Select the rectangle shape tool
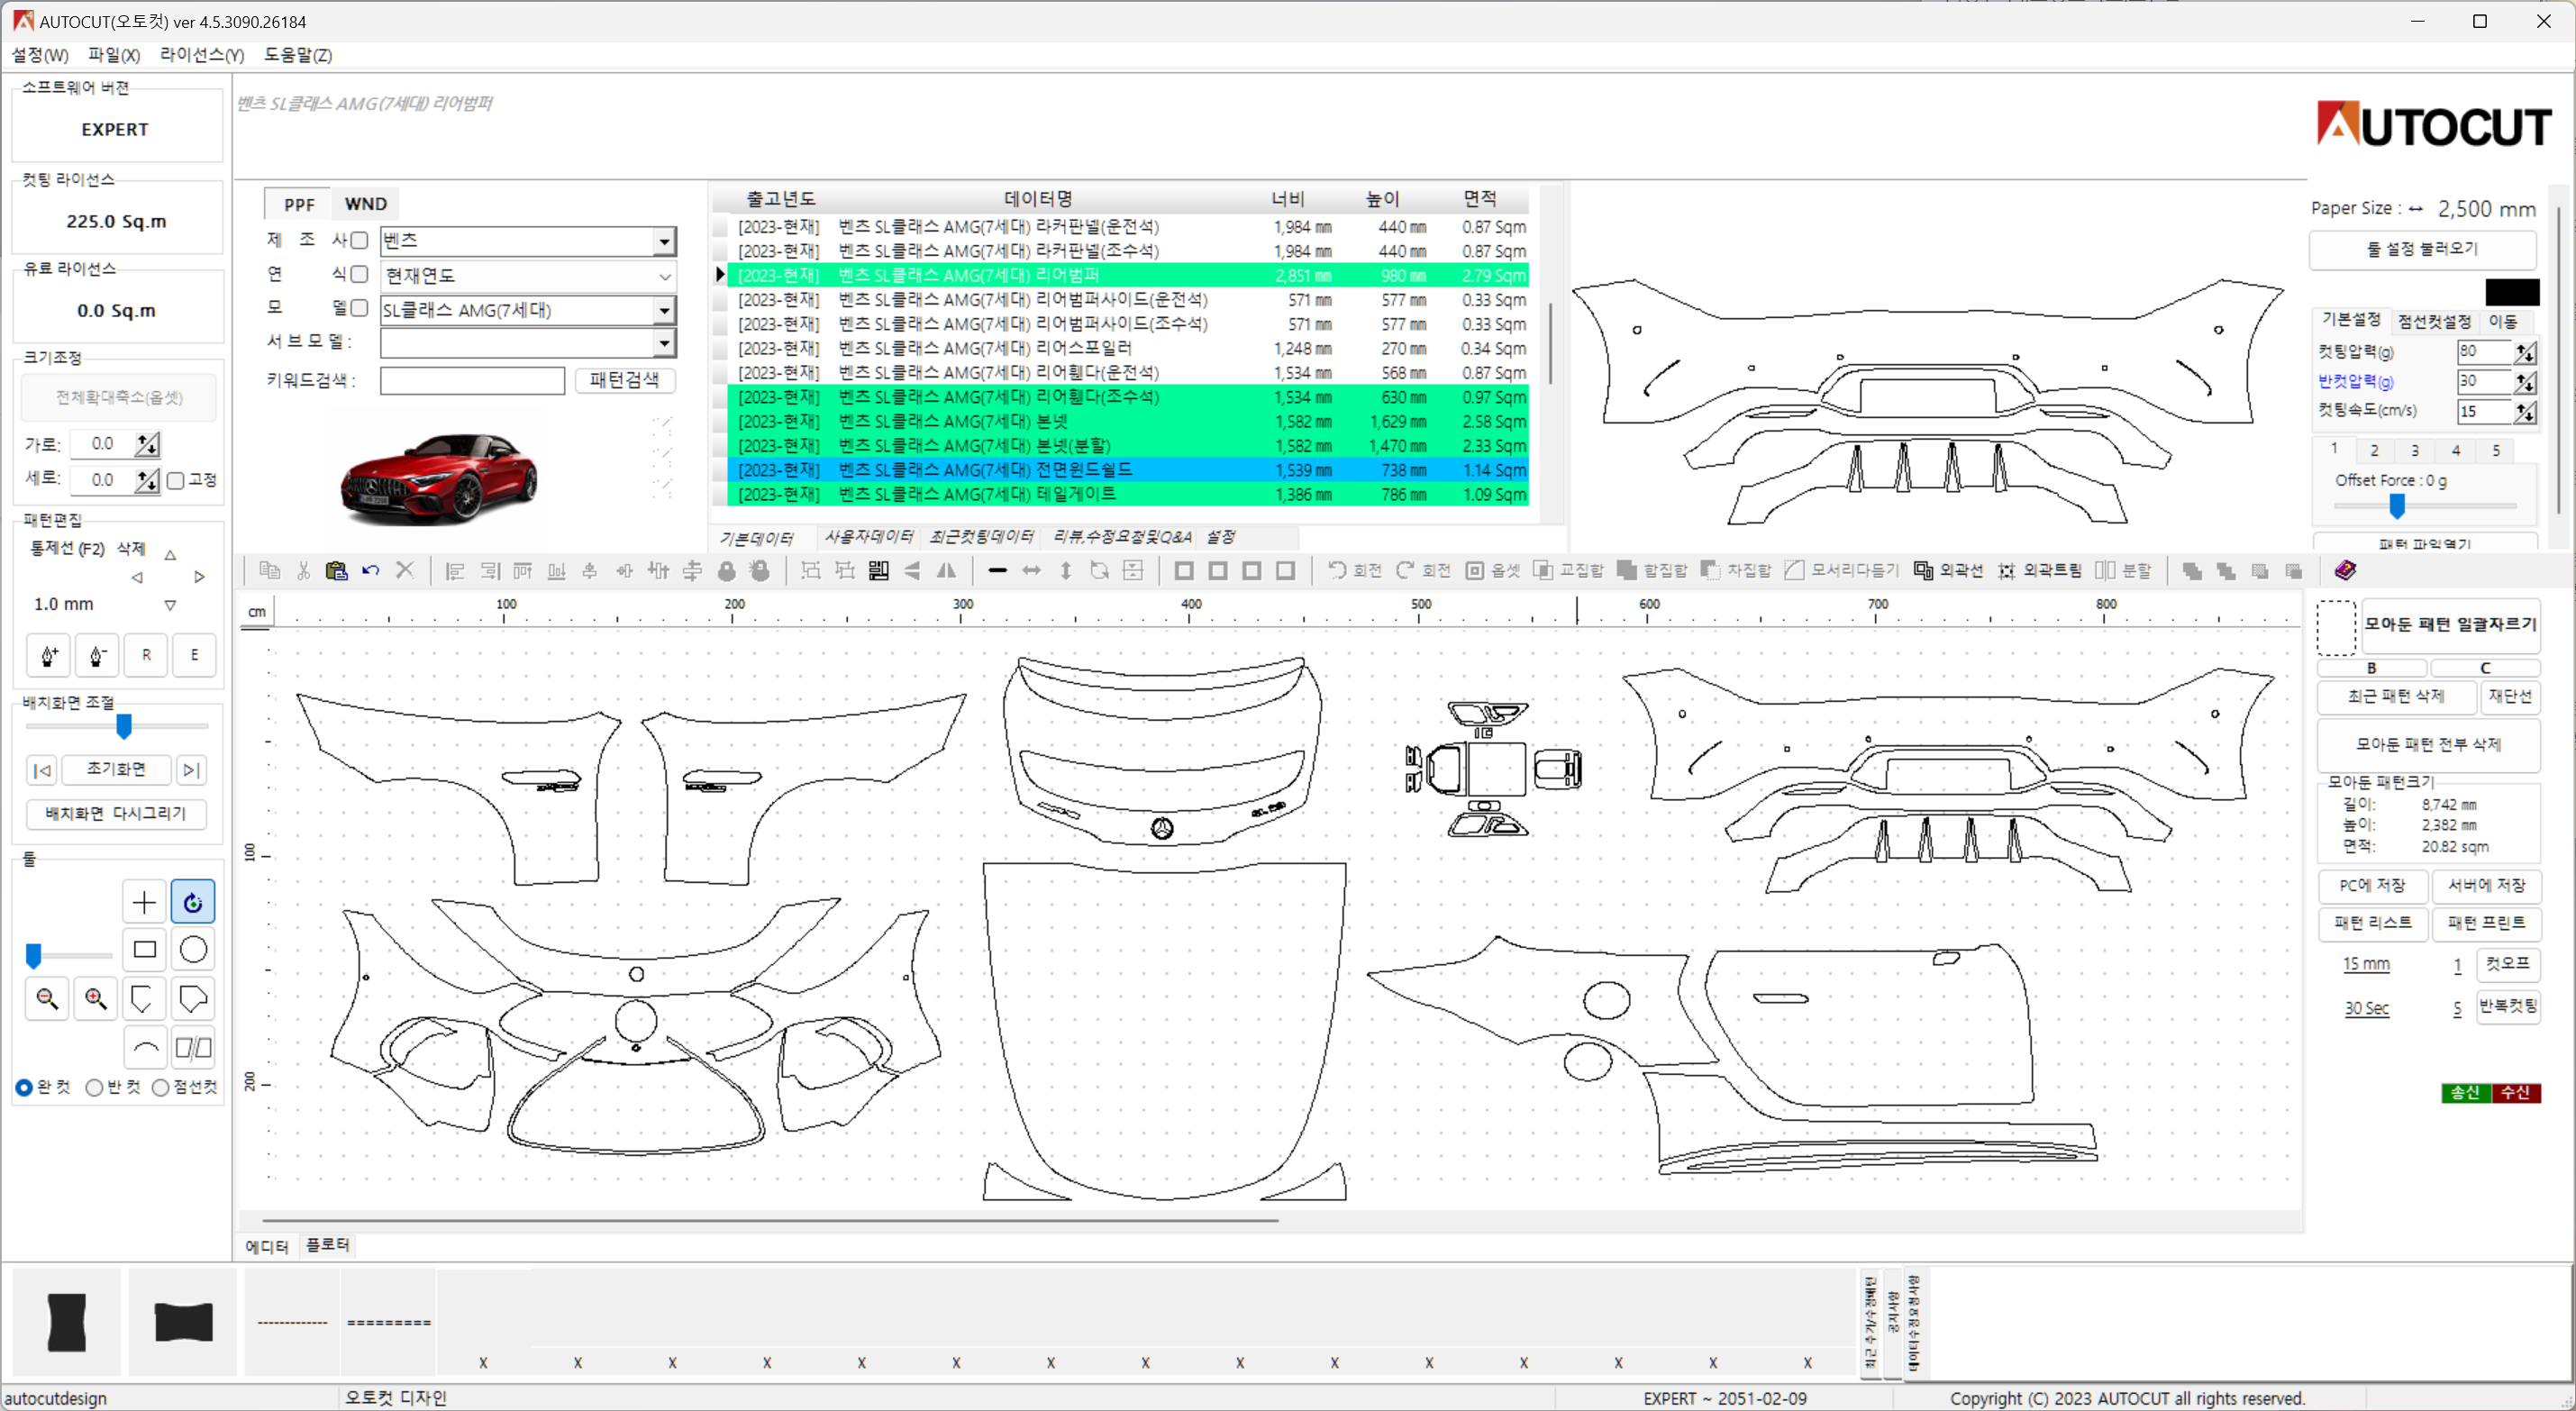This screenshot has height=1411, width=2576. pyautogui.click(x=144, y=950)
